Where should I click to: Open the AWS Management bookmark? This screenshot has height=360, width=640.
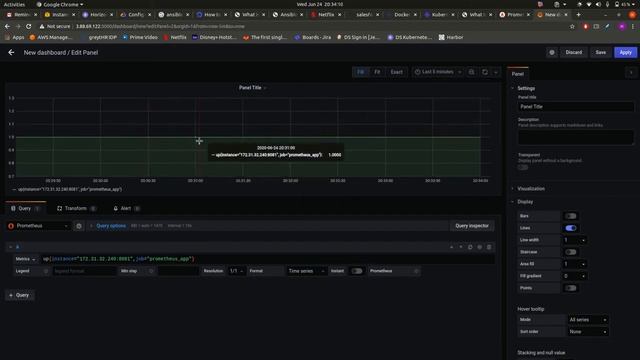point(51,37)
